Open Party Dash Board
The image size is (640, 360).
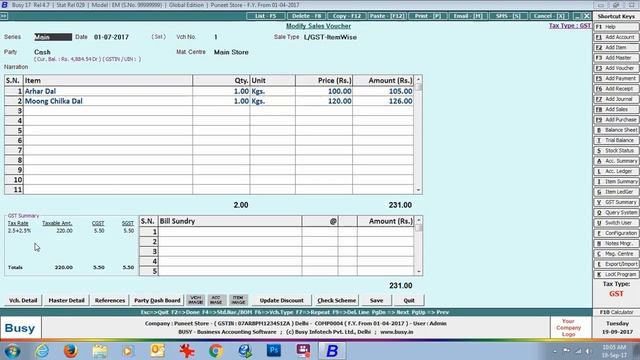click(157, 300)
